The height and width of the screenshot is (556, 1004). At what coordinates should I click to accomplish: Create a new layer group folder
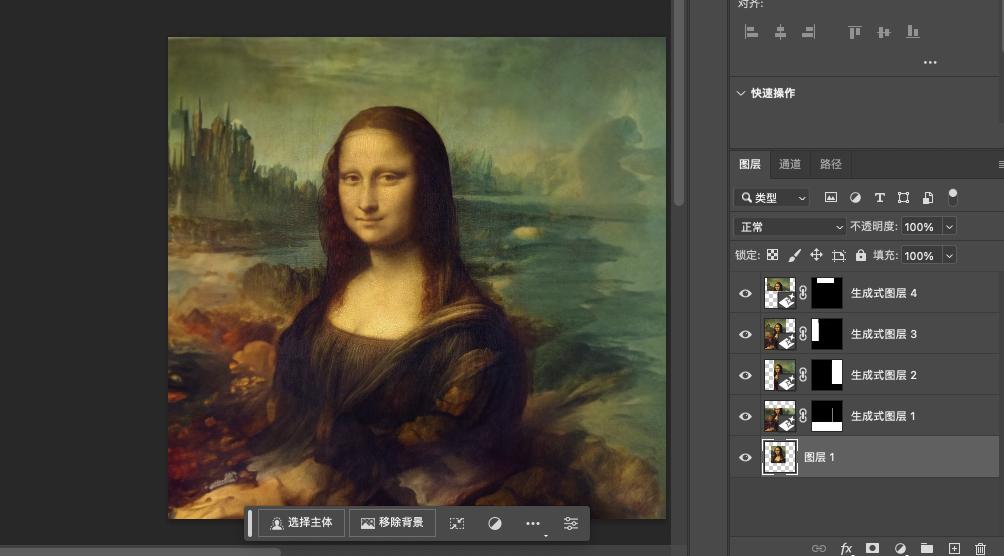click(927, 548)
